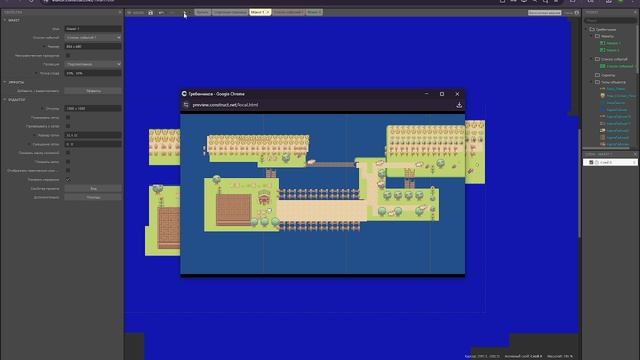The height and width of the screenshot is (360, 640).
Task: Enable the unbounded scrolling checkbox
Action: (x=68, y=55)
